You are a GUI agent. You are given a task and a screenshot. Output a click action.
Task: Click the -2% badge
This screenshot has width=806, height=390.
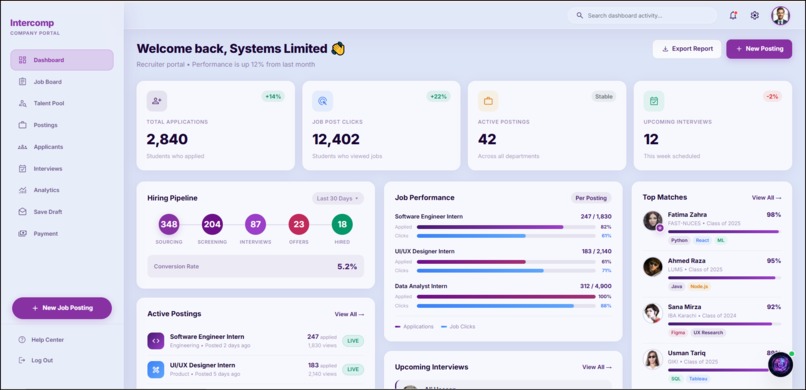772,96
